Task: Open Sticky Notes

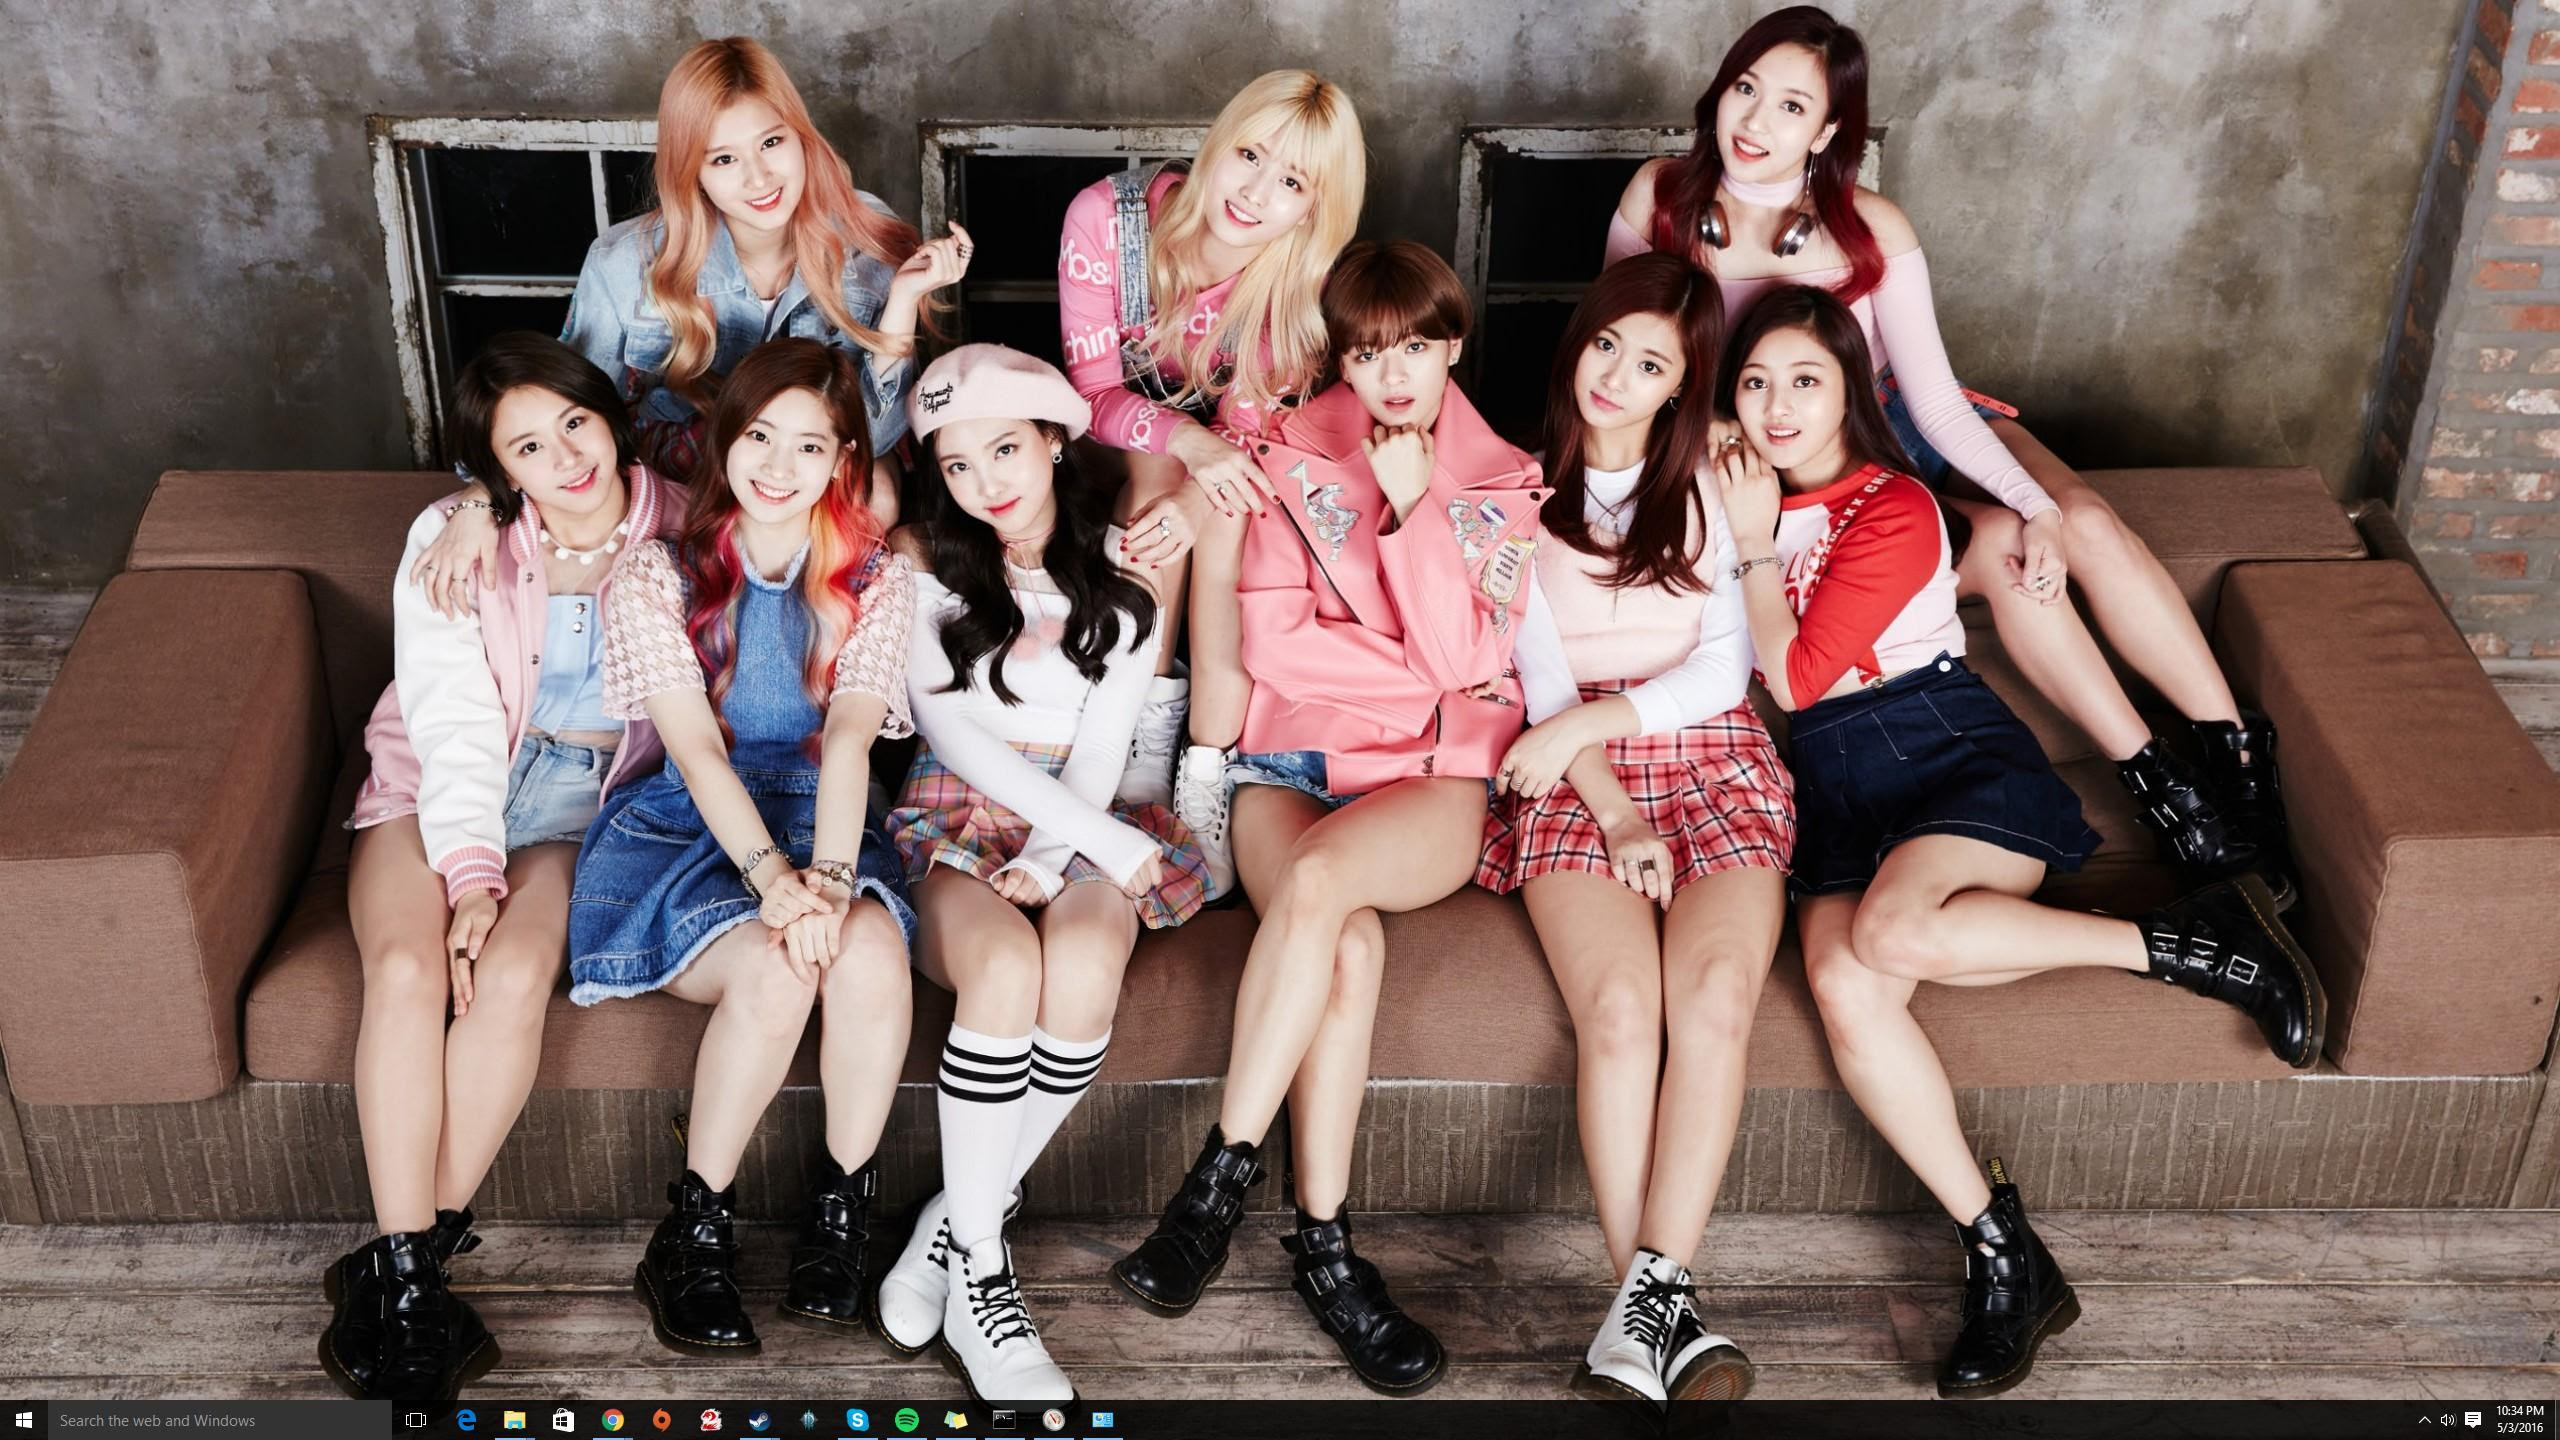Action: [x=957, y=1420]
